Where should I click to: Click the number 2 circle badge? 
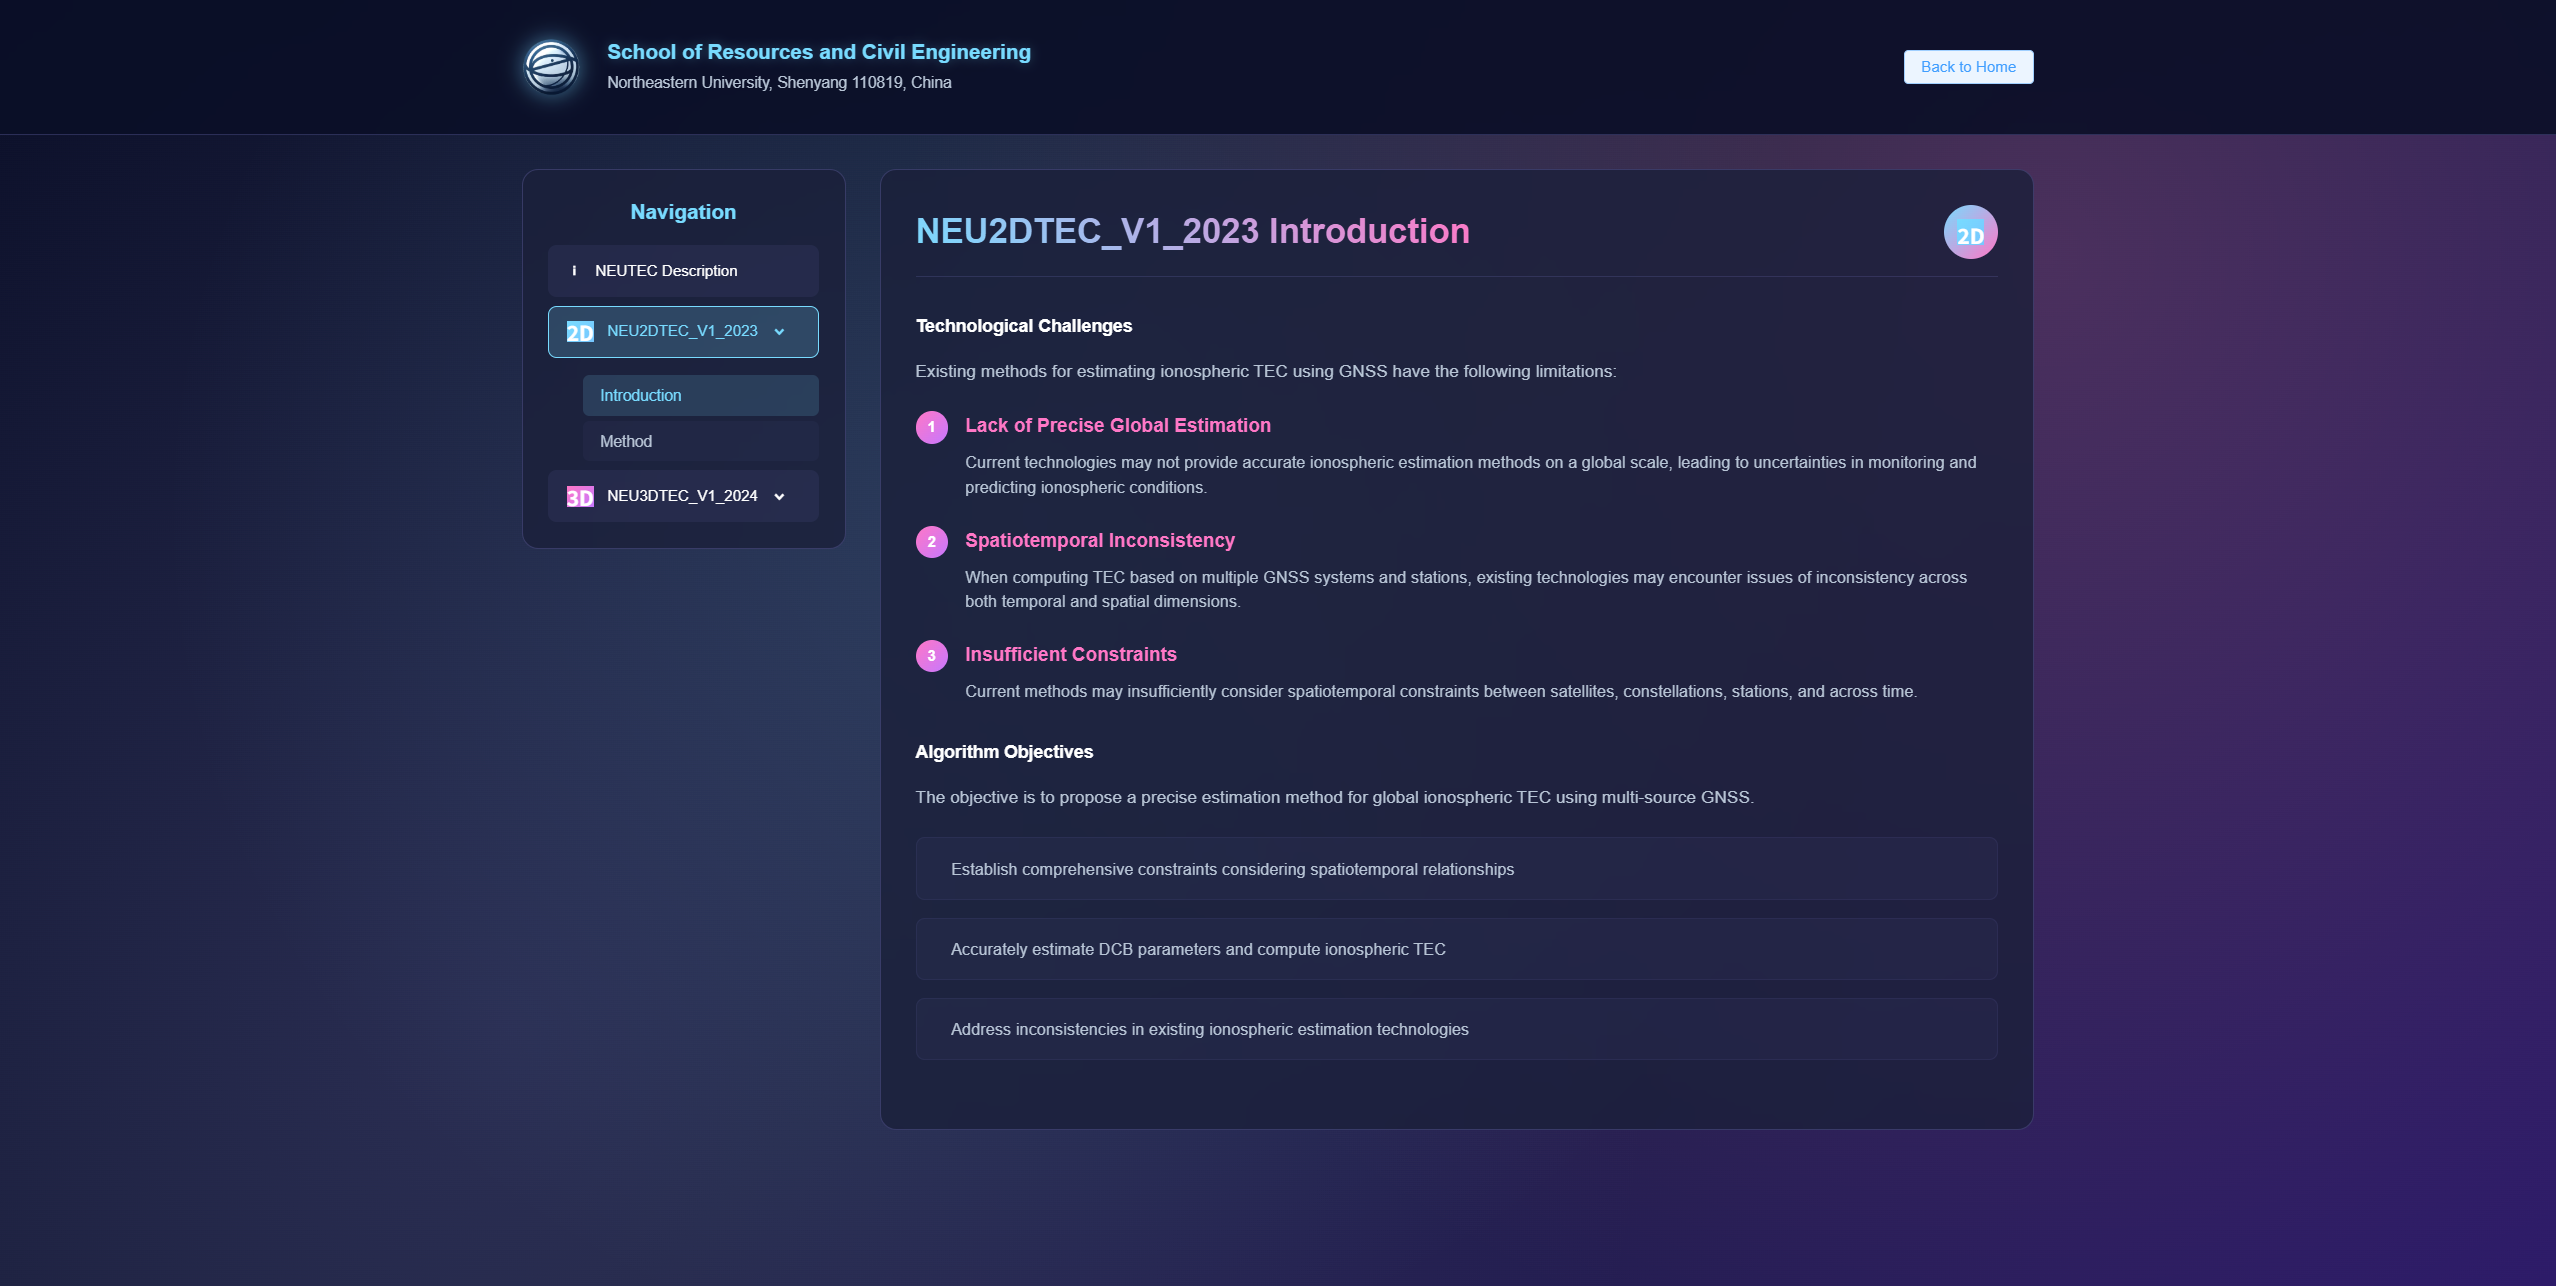coord(931,542)
